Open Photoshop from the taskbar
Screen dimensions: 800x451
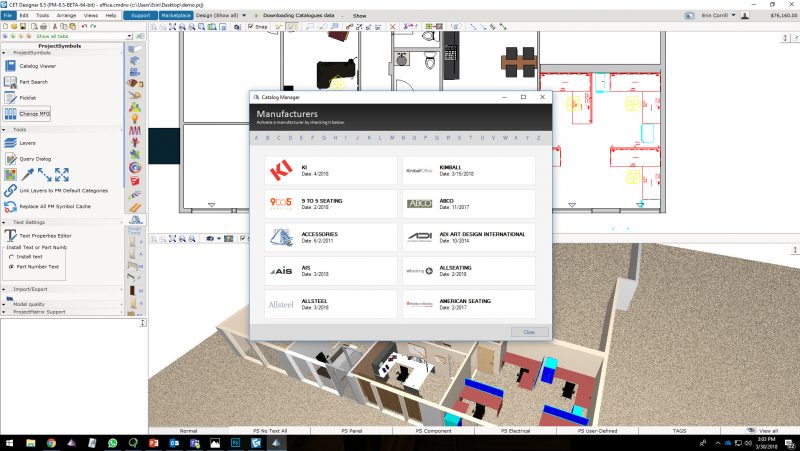[x=235, y=443]
